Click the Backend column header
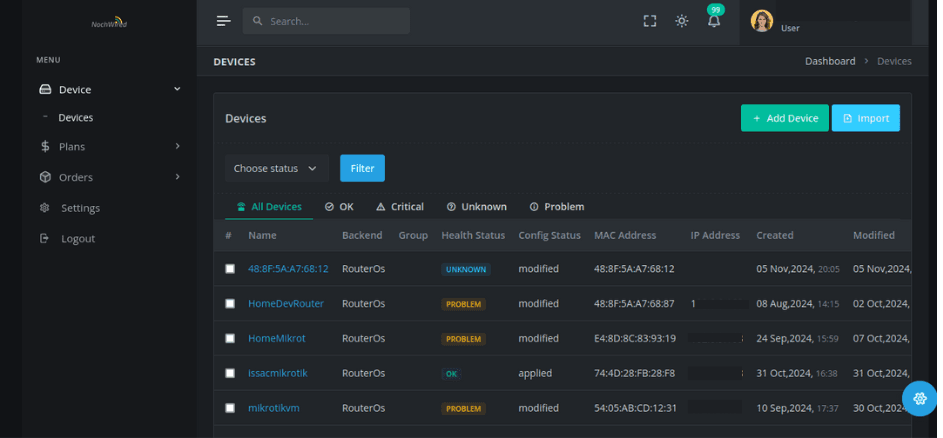943x438 pixels. (362, 235)
